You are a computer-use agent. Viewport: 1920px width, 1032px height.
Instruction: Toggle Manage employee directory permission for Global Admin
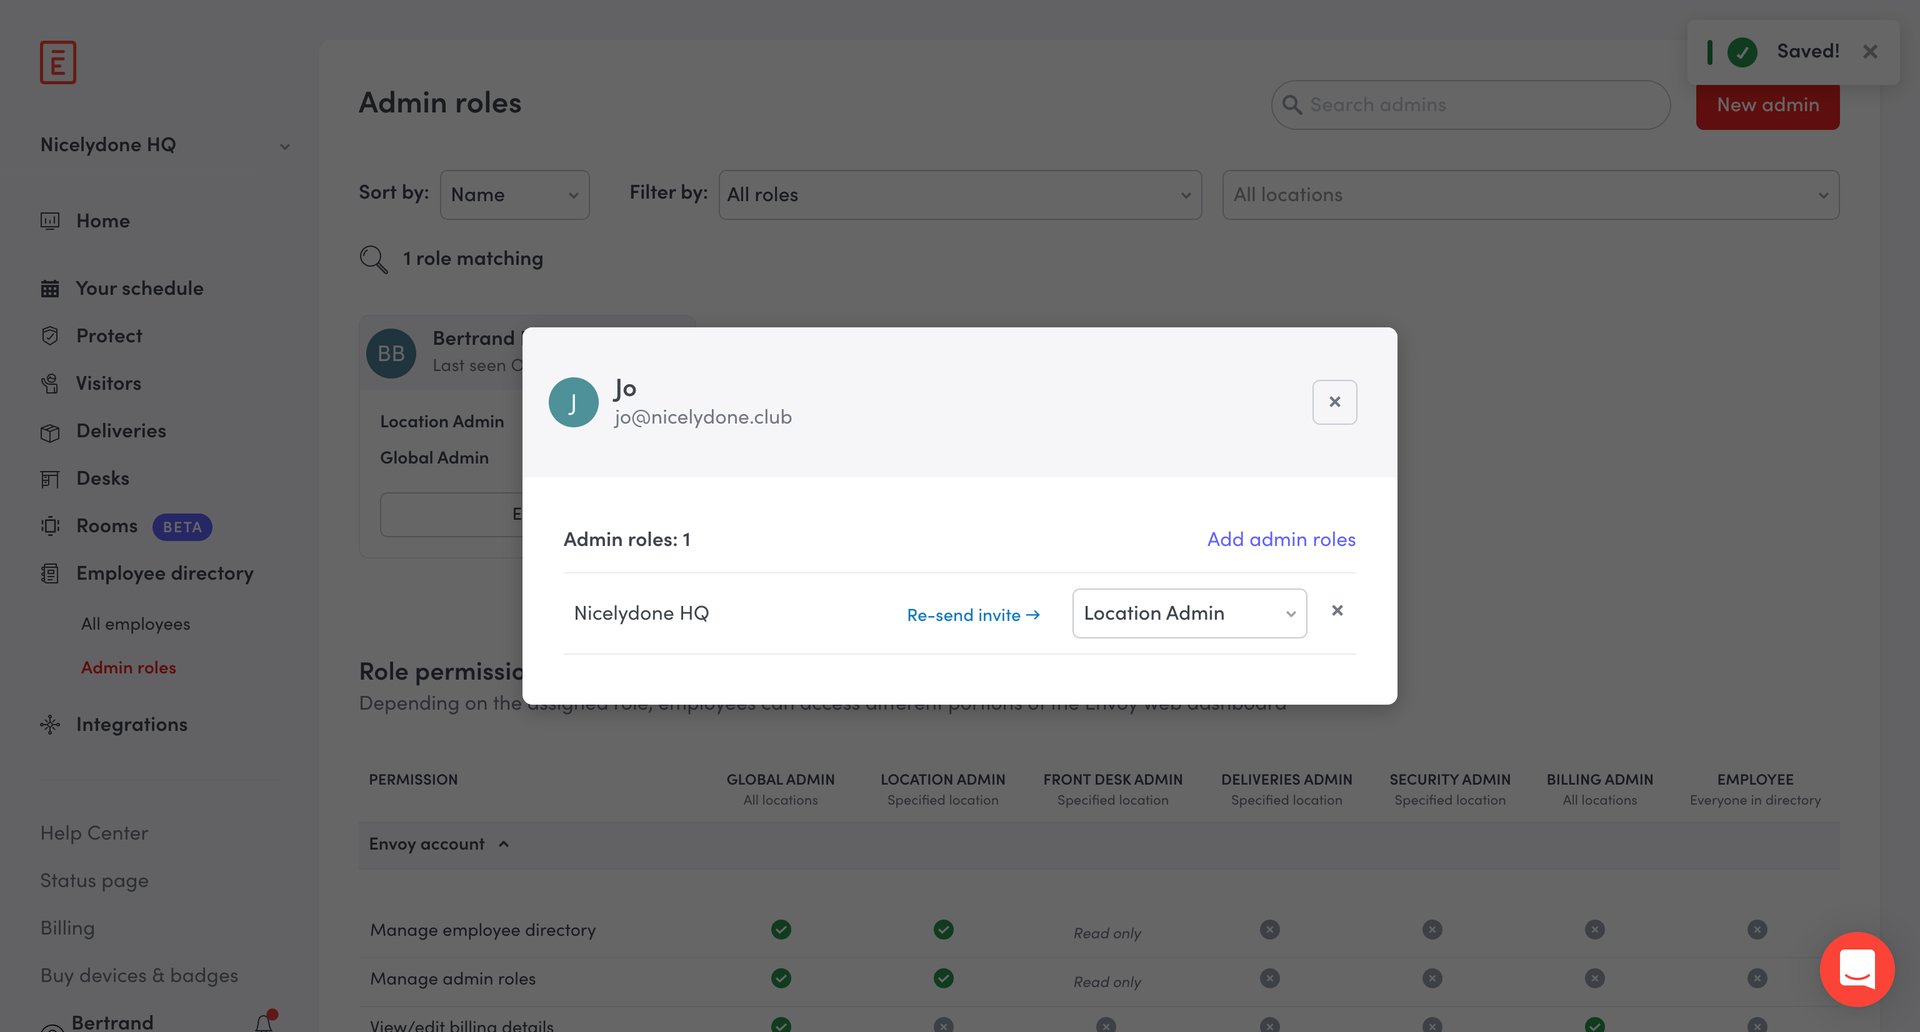pyautogui.click(x=781, y=929)
